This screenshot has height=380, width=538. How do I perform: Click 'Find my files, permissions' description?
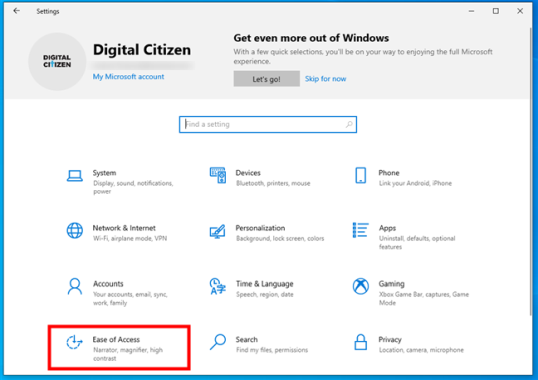(272, 350)
